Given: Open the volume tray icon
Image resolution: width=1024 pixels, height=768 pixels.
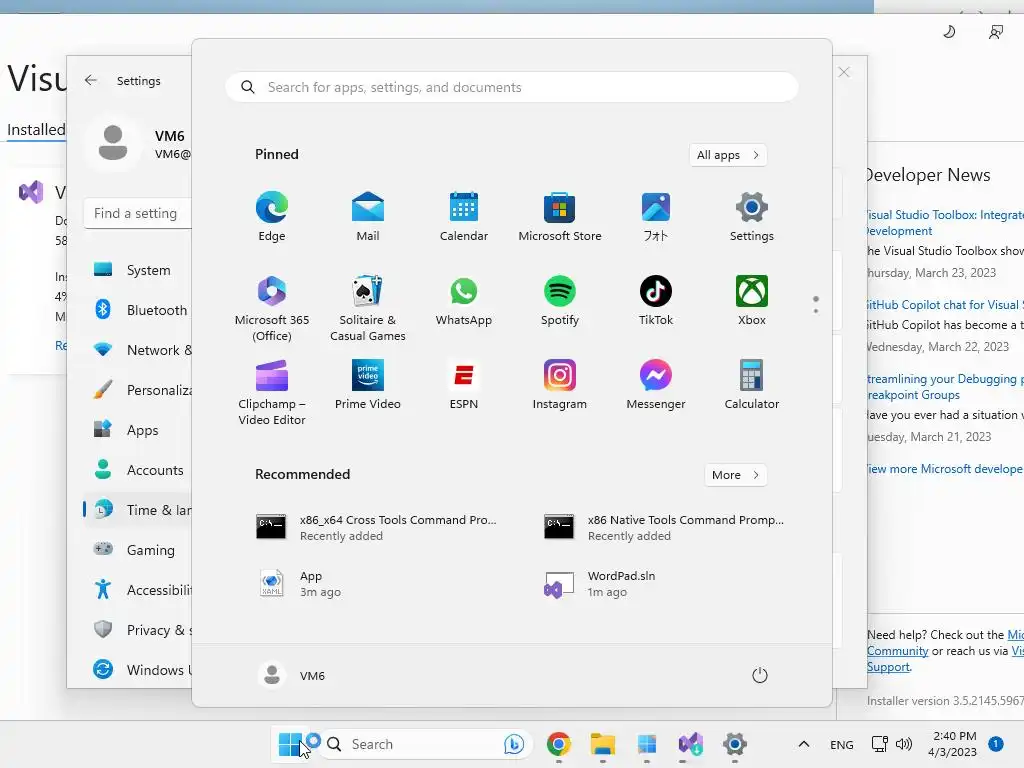Looking at the screenshot, I should [904, 744].
